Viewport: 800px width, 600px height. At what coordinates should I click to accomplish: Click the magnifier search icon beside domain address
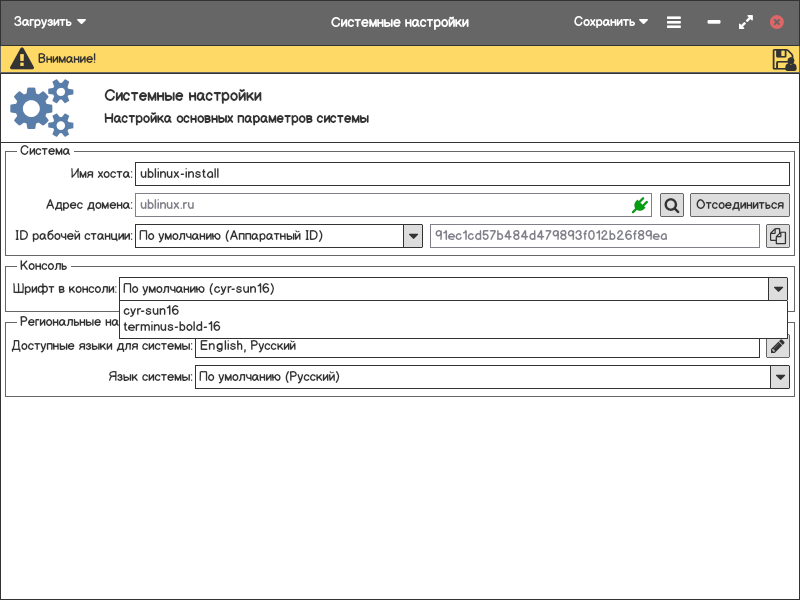[672, 205]
